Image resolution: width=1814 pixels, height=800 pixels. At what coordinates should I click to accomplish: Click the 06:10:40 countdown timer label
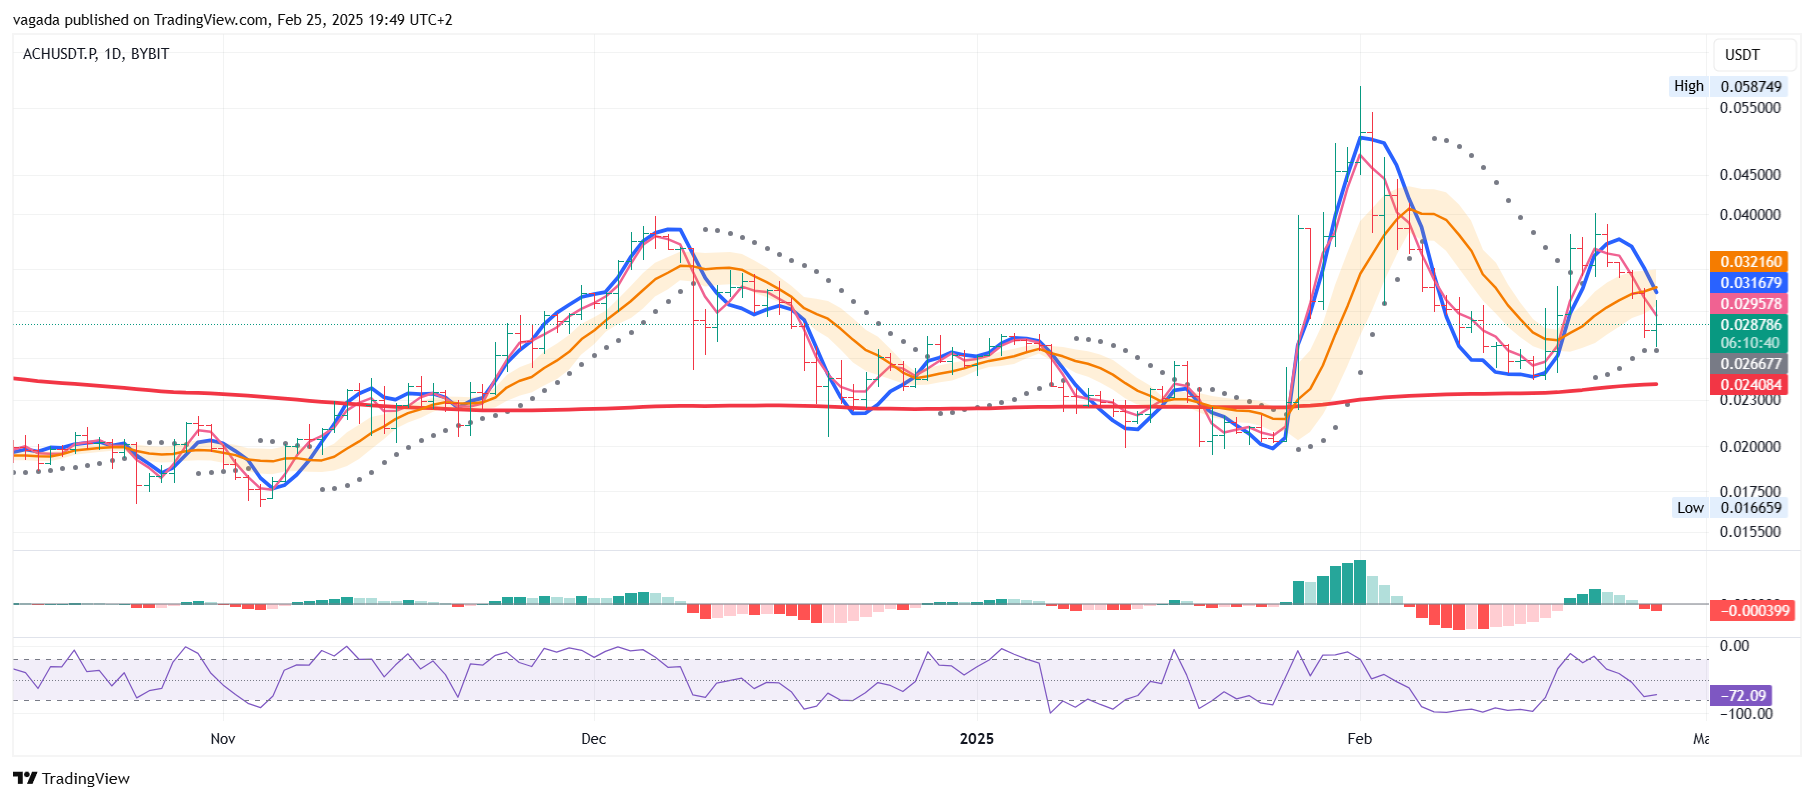(1750, 343)
